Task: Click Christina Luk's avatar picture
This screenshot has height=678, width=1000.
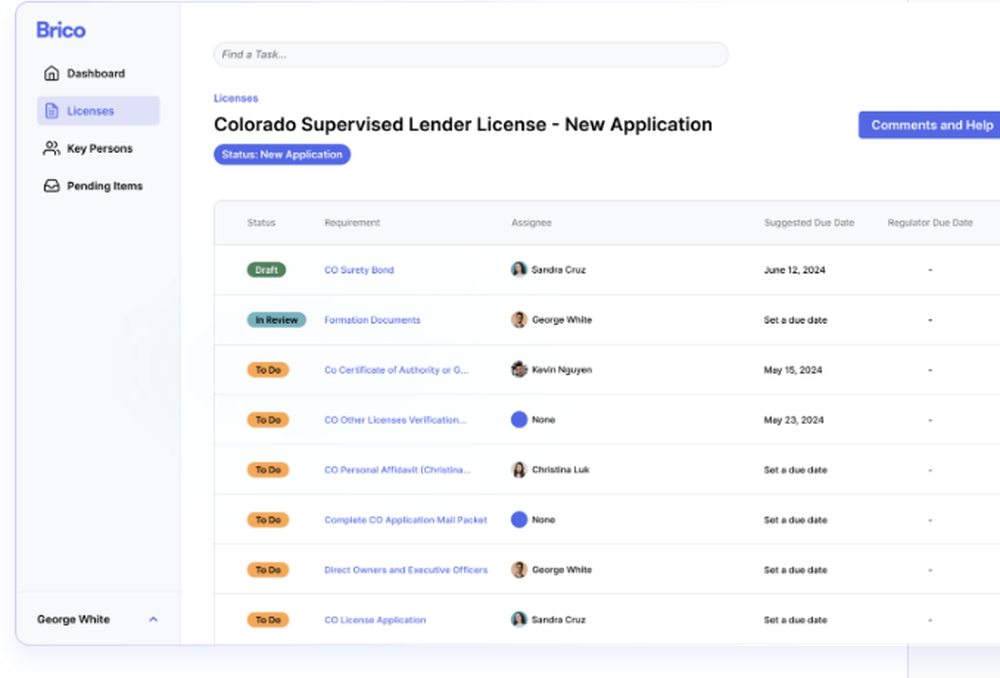Action: coord(519,470)
